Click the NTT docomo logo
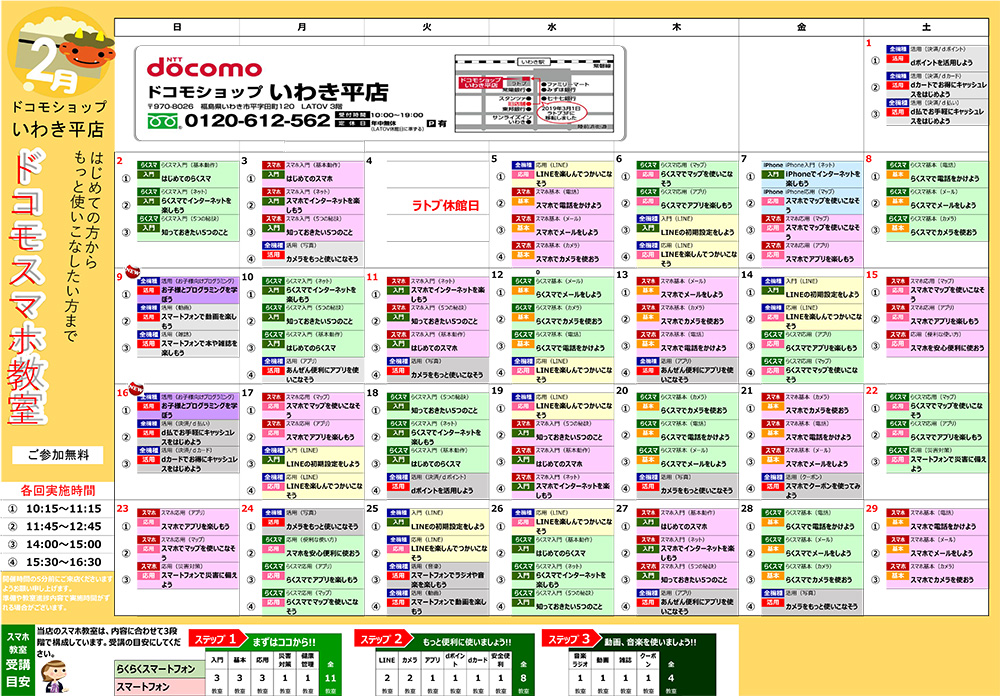The width and height of the screenshot is (1000, 696). (204, 67)
